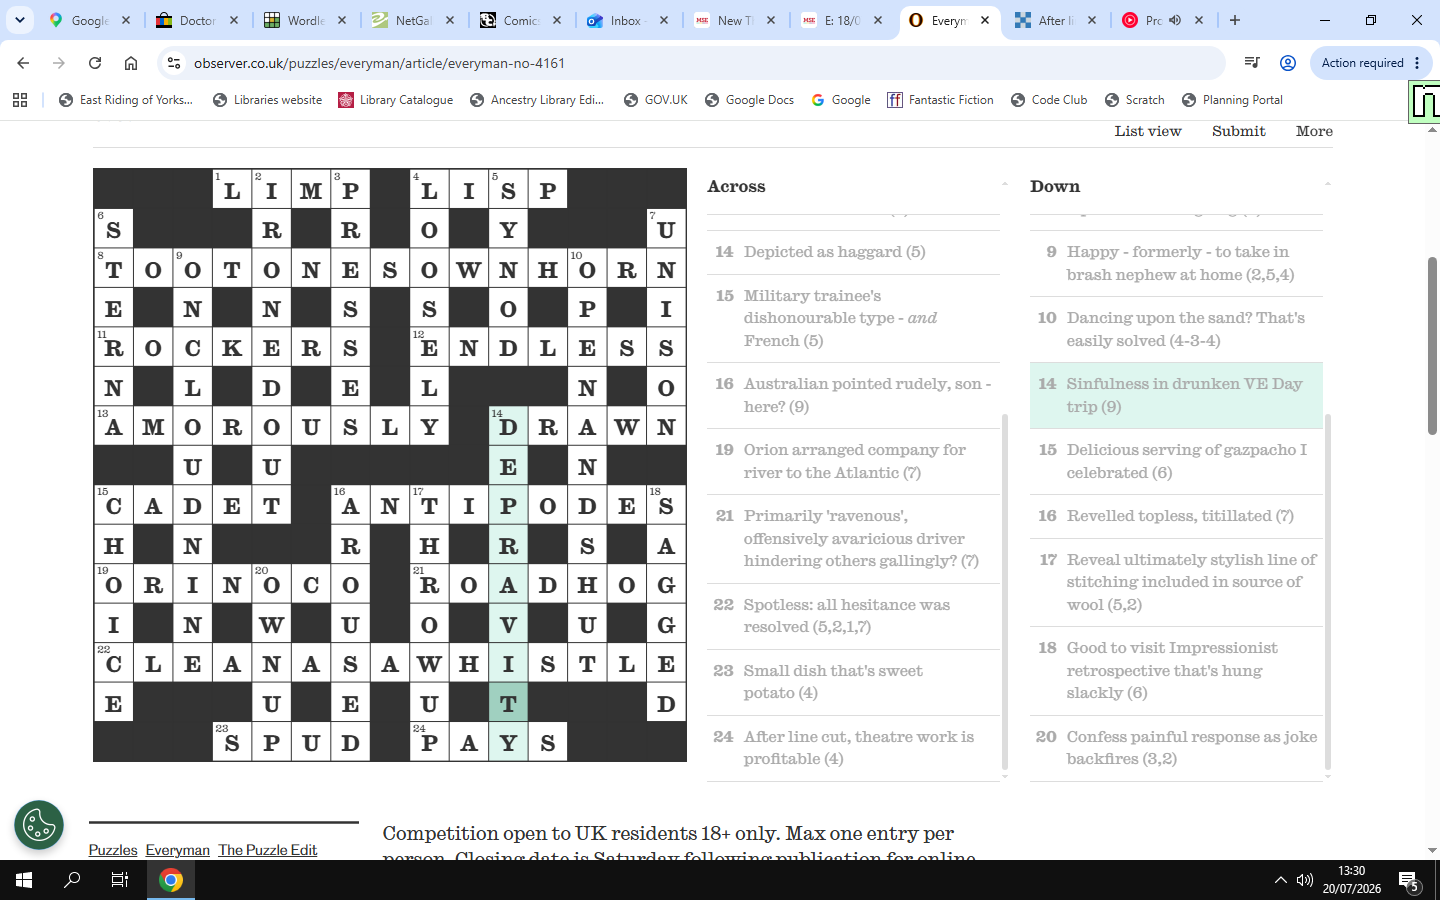Collapse the Across clues list
The image size is (1440, 900).
coord(1004,185)
